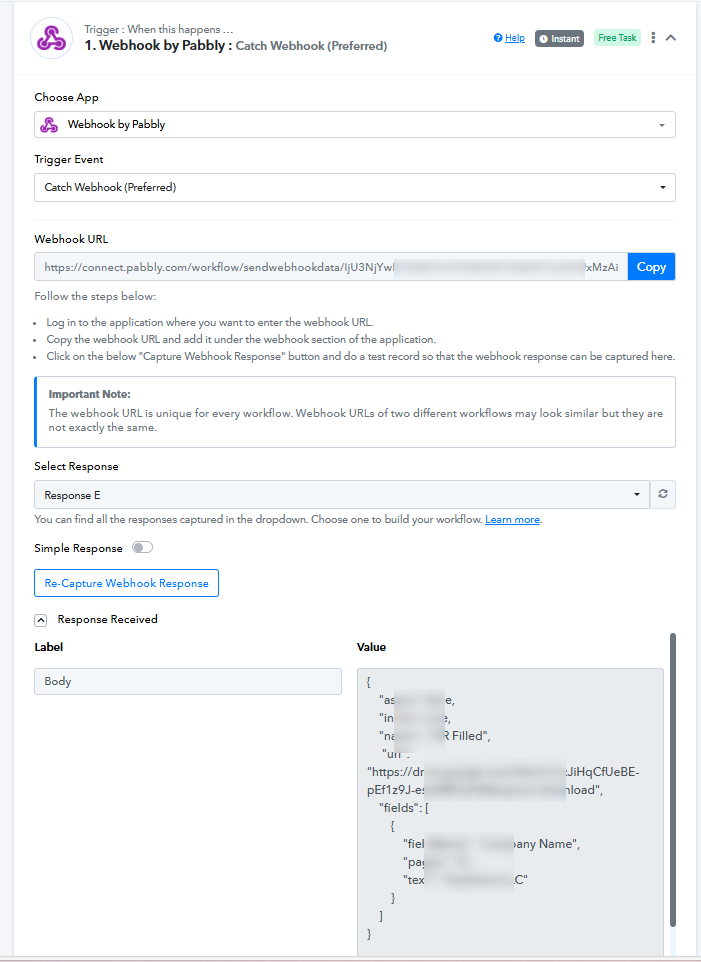Click the Help link text
Screen dimensions: 701x962
pyautogui.click(x=515, y=38)
